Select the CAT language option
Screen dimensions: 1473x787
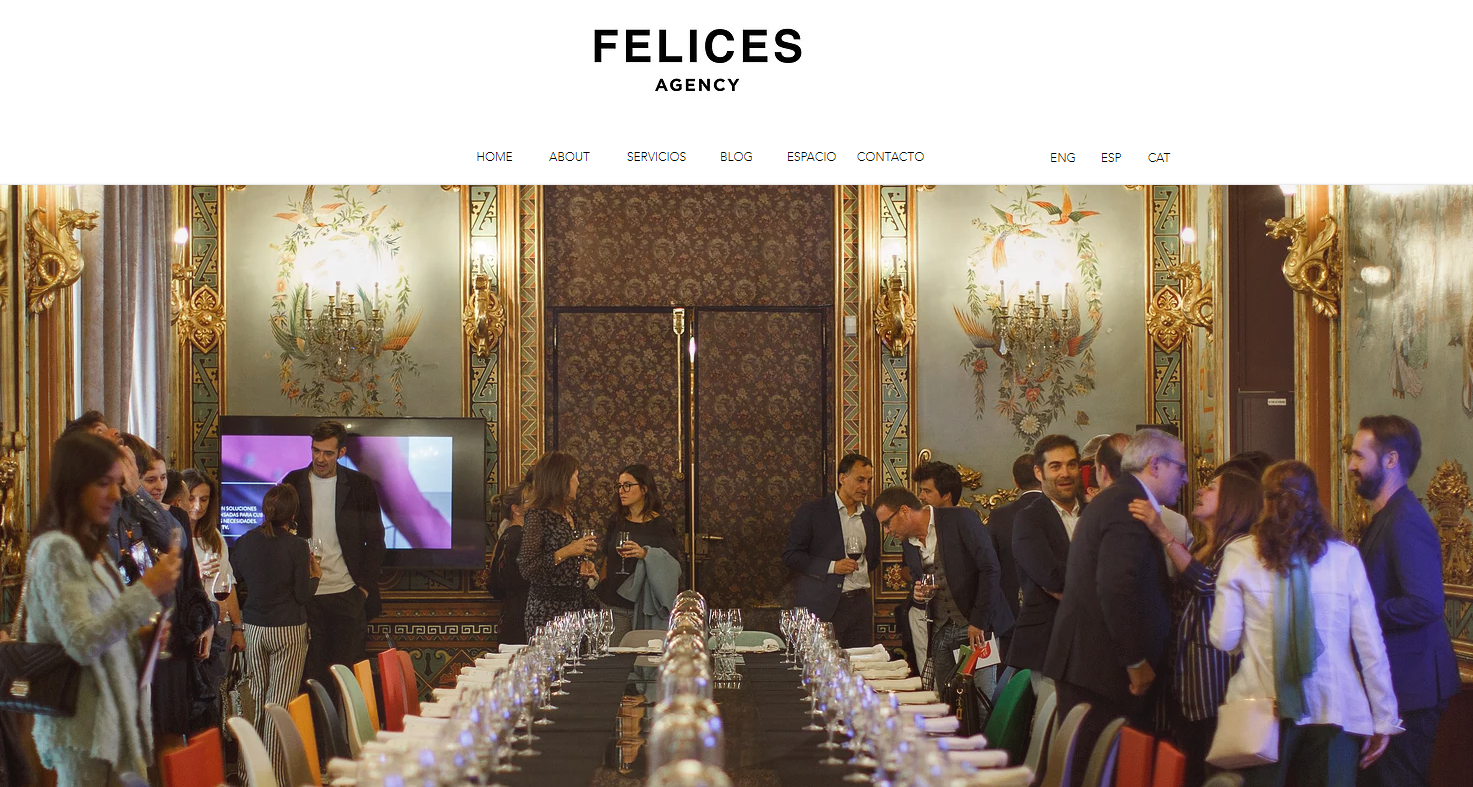tap(1159, 158)
